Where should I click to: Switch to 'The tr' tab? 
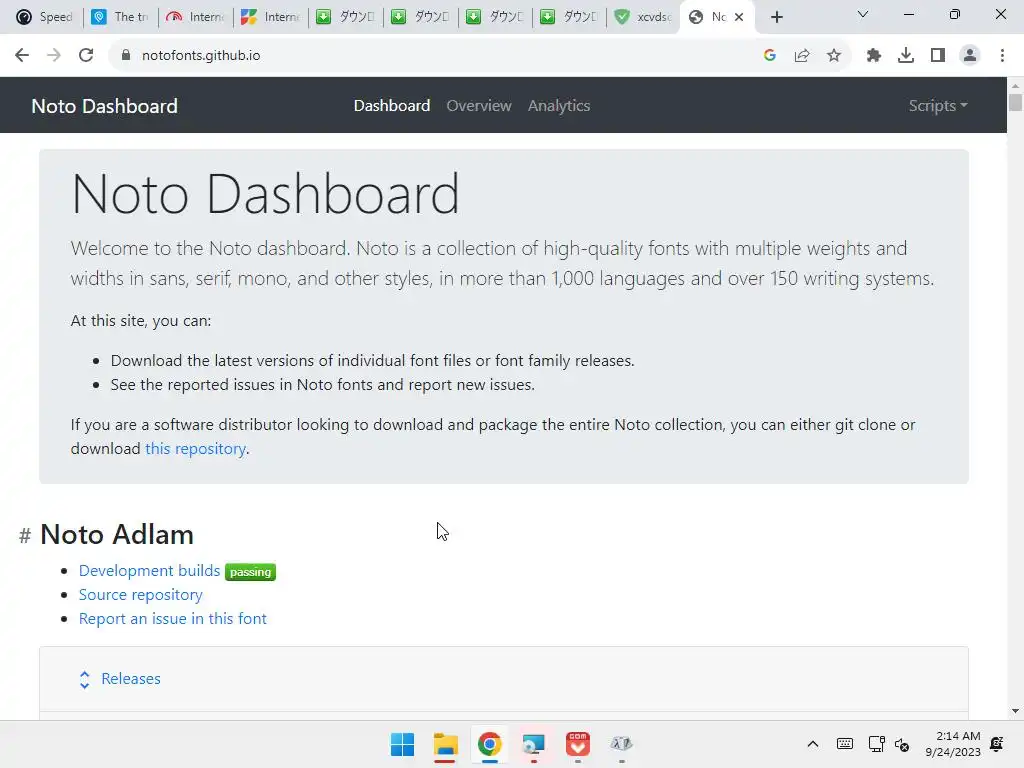[121, 17]
